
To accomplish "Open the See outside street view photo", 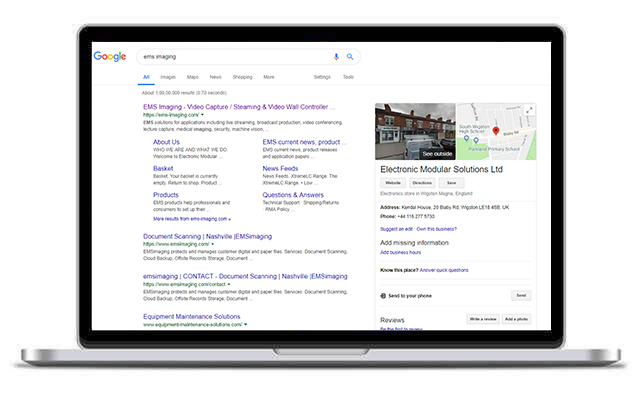I will coord(415,131).
